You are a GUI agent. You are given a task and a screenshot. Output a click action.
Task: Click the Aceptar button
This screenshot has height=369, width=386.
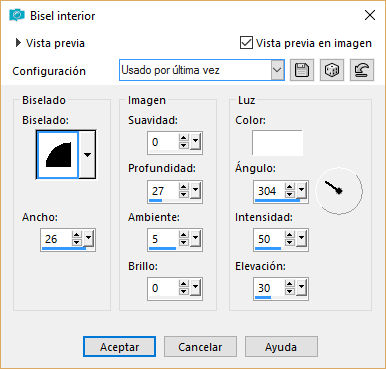(119, 347)
